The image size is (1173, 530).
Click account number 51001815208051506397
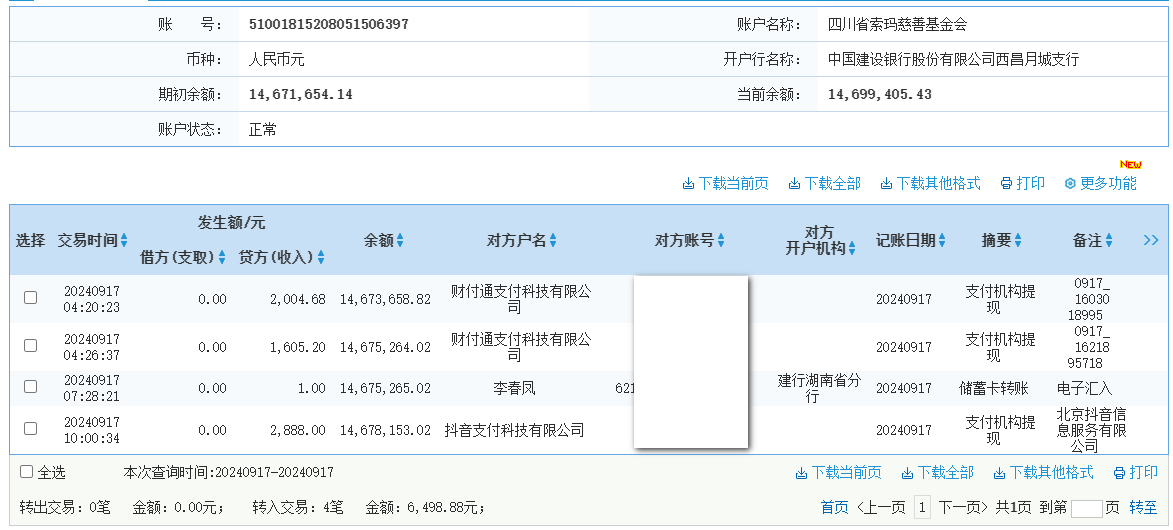pos(328,24)
